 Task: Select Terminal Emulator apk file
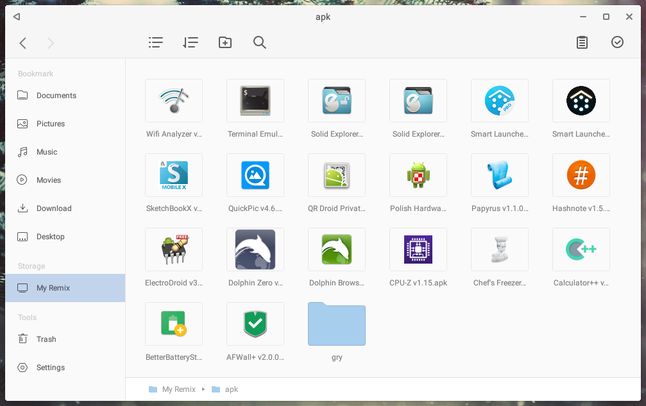255,101
